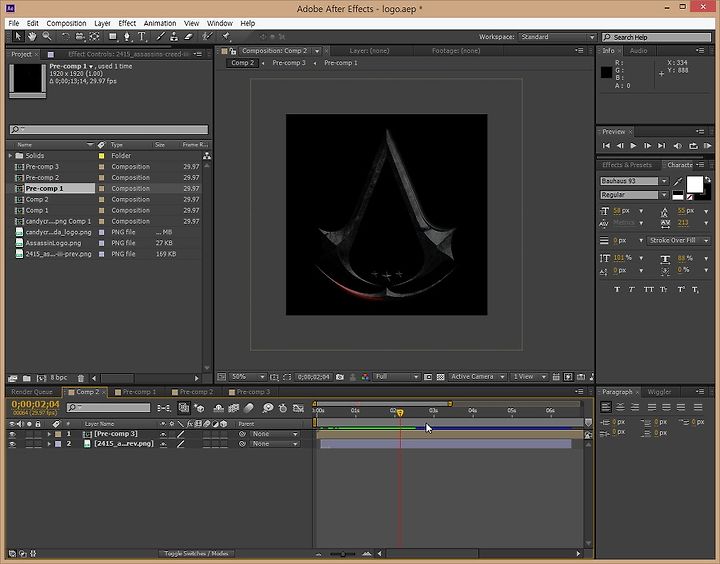Click Play in the Preview panel
720x564 pixels.
pos(633,146)
